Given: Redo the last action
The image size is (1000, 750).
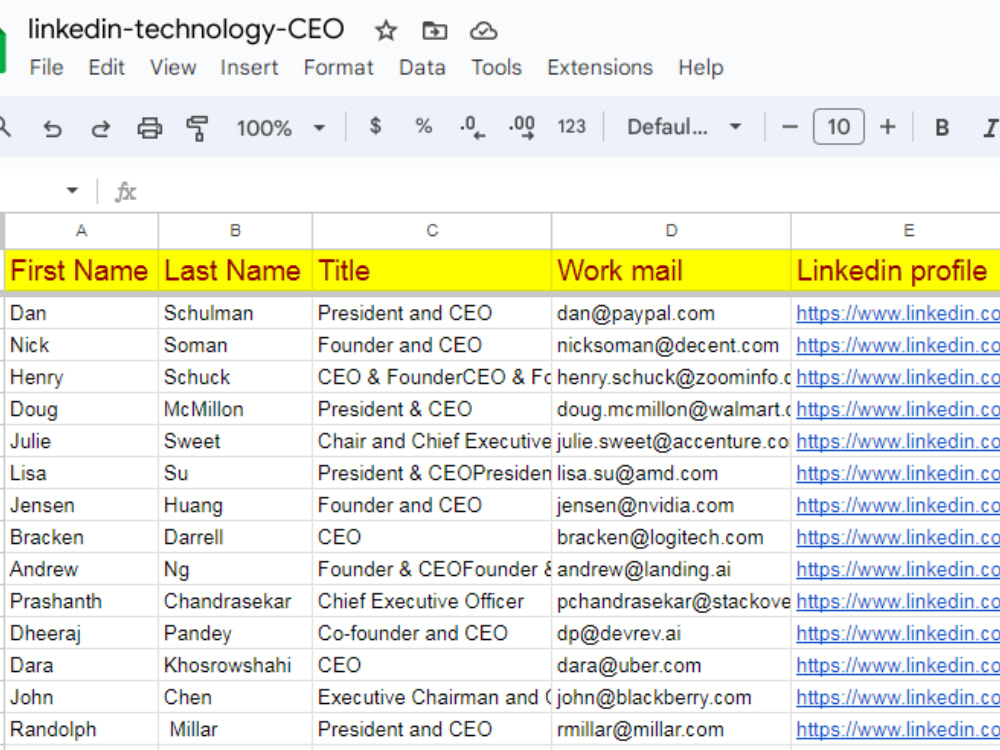Looking at the screenshot, I should tap(101, 128).
